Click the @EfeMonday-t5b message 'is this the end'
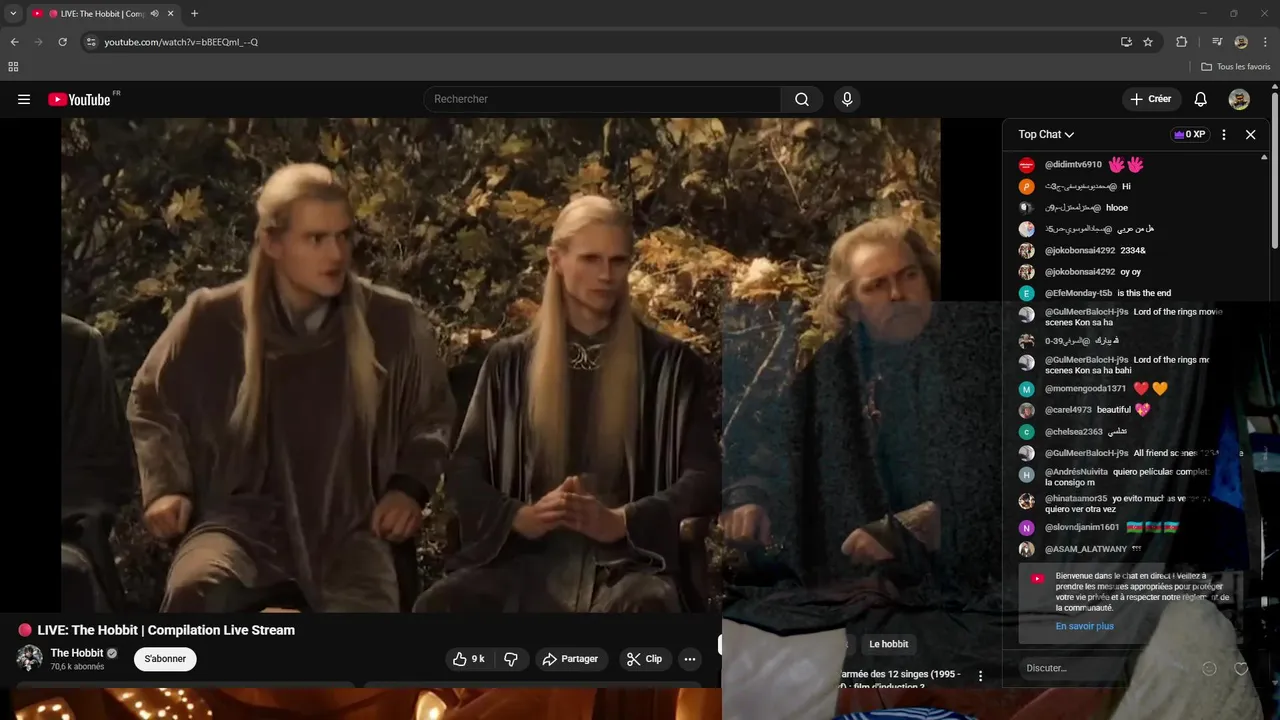 click(x=1144, y=293)
